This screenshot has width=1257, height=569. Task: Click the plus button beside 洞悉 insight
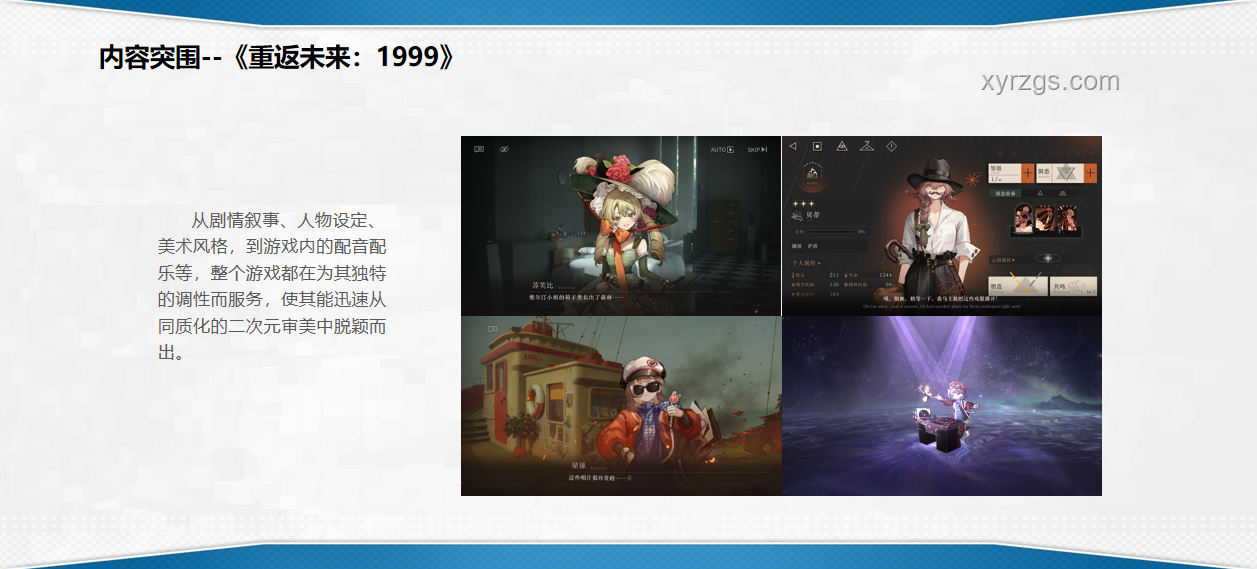click(x=1090, y=173)
